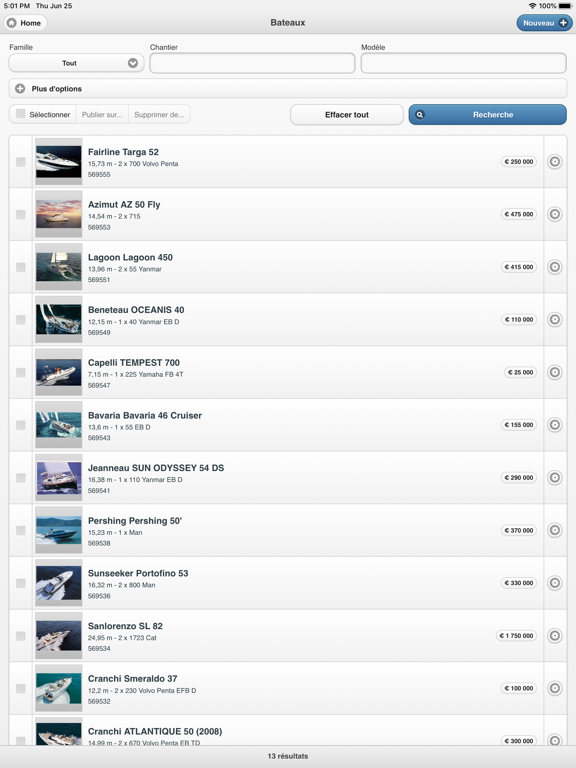Run the search with Recherche

488,115
